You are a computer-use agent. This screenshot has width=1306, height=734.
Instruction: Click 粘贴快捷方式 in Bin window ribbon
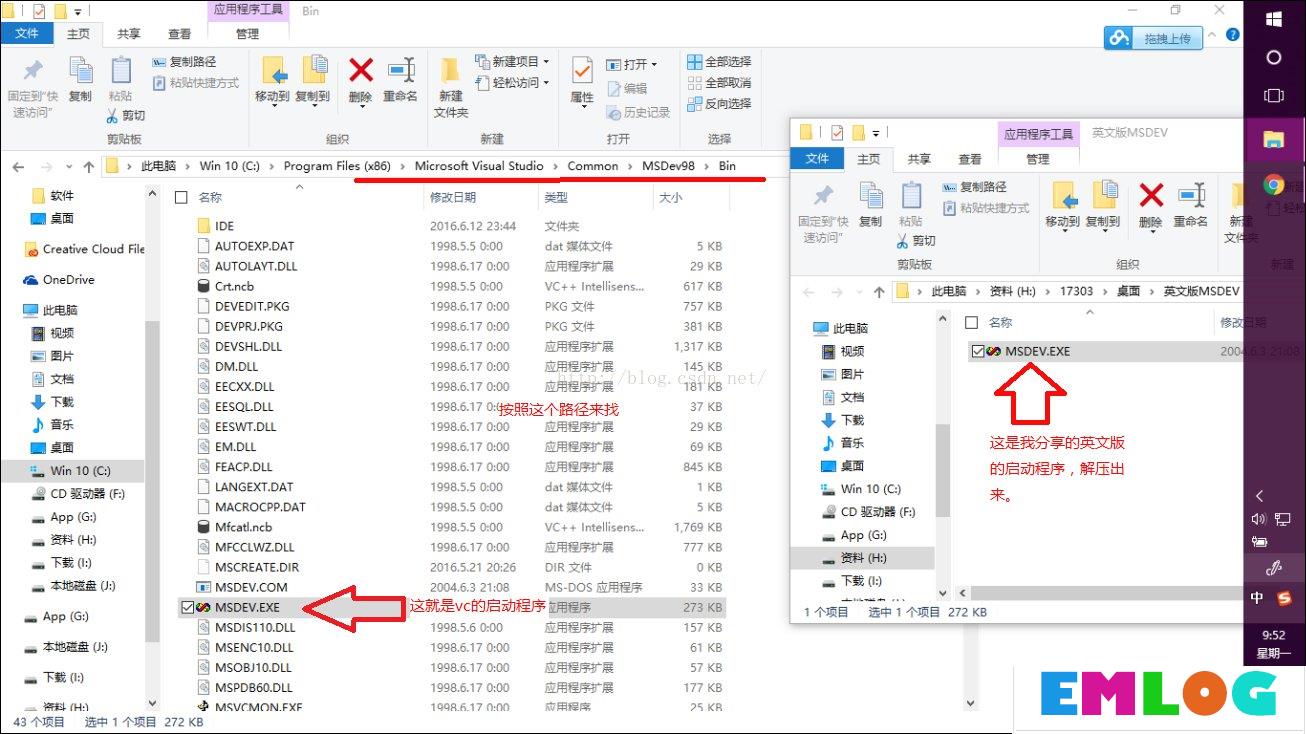tap(195, 83)
